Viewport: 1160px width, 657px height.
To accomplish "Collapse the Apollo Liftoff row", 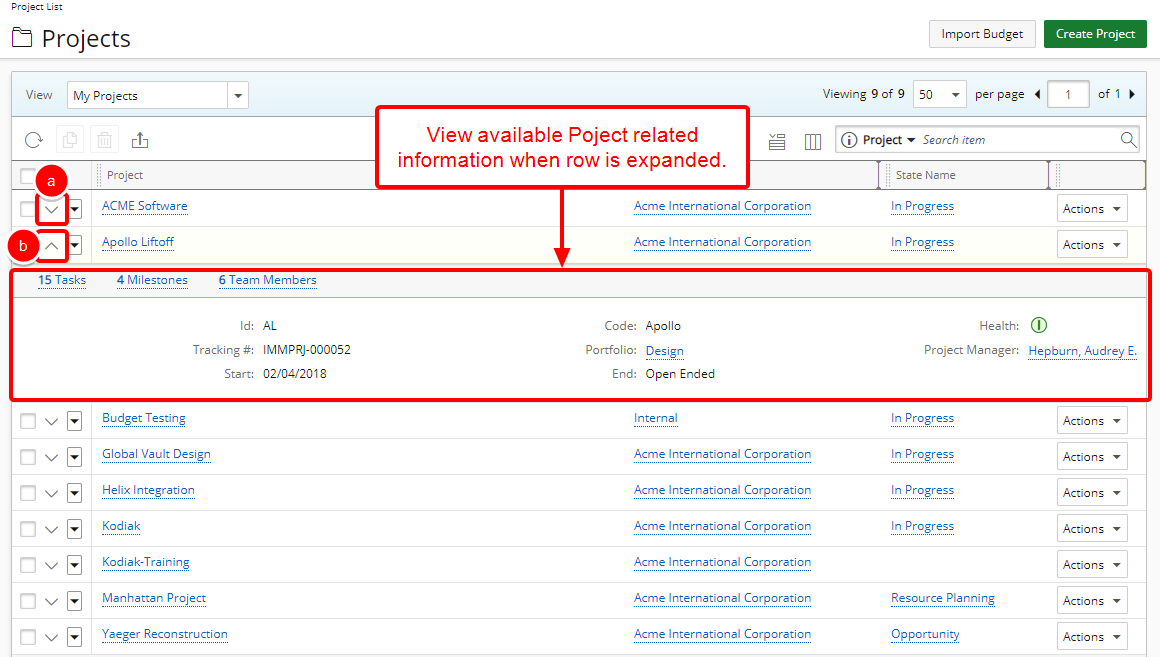I will (52, 245).
